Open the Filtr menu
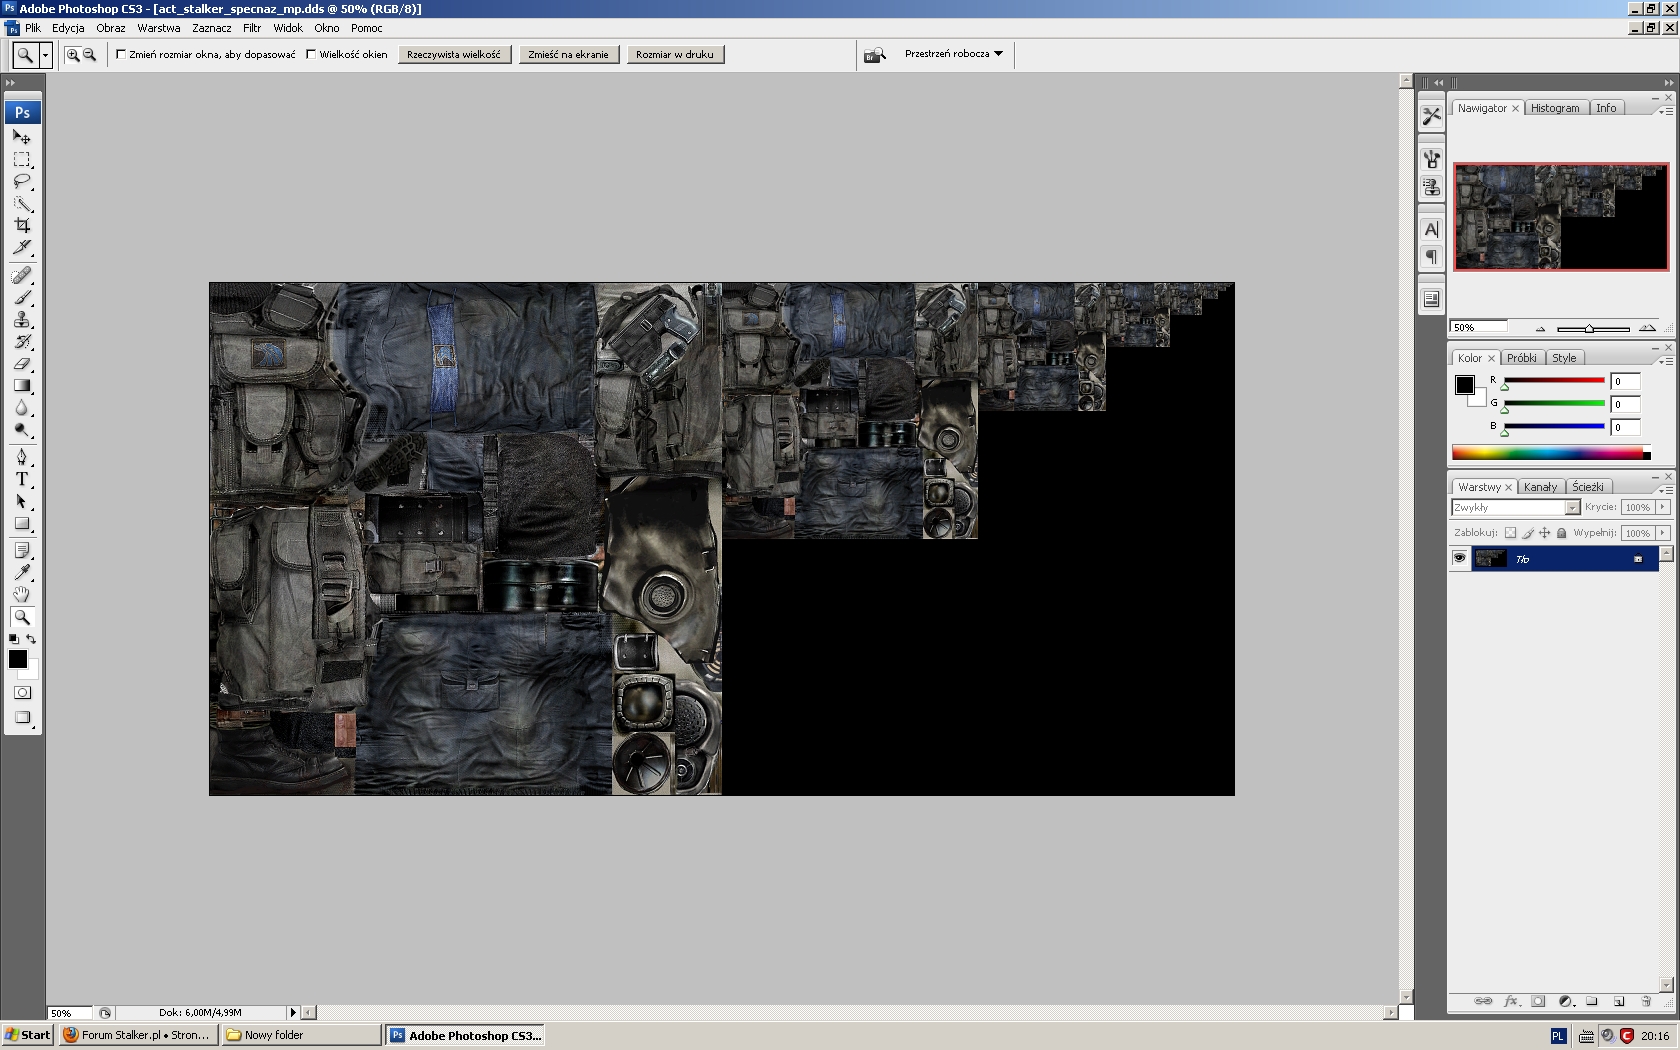This screenshot has height=1050, width=1680. click(252, 28)
